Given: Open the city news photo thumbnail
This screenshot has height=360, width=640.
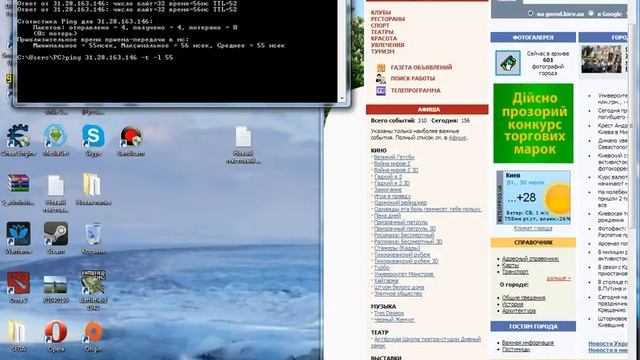Looking at the screenshot, I should (x=601, y=60).
